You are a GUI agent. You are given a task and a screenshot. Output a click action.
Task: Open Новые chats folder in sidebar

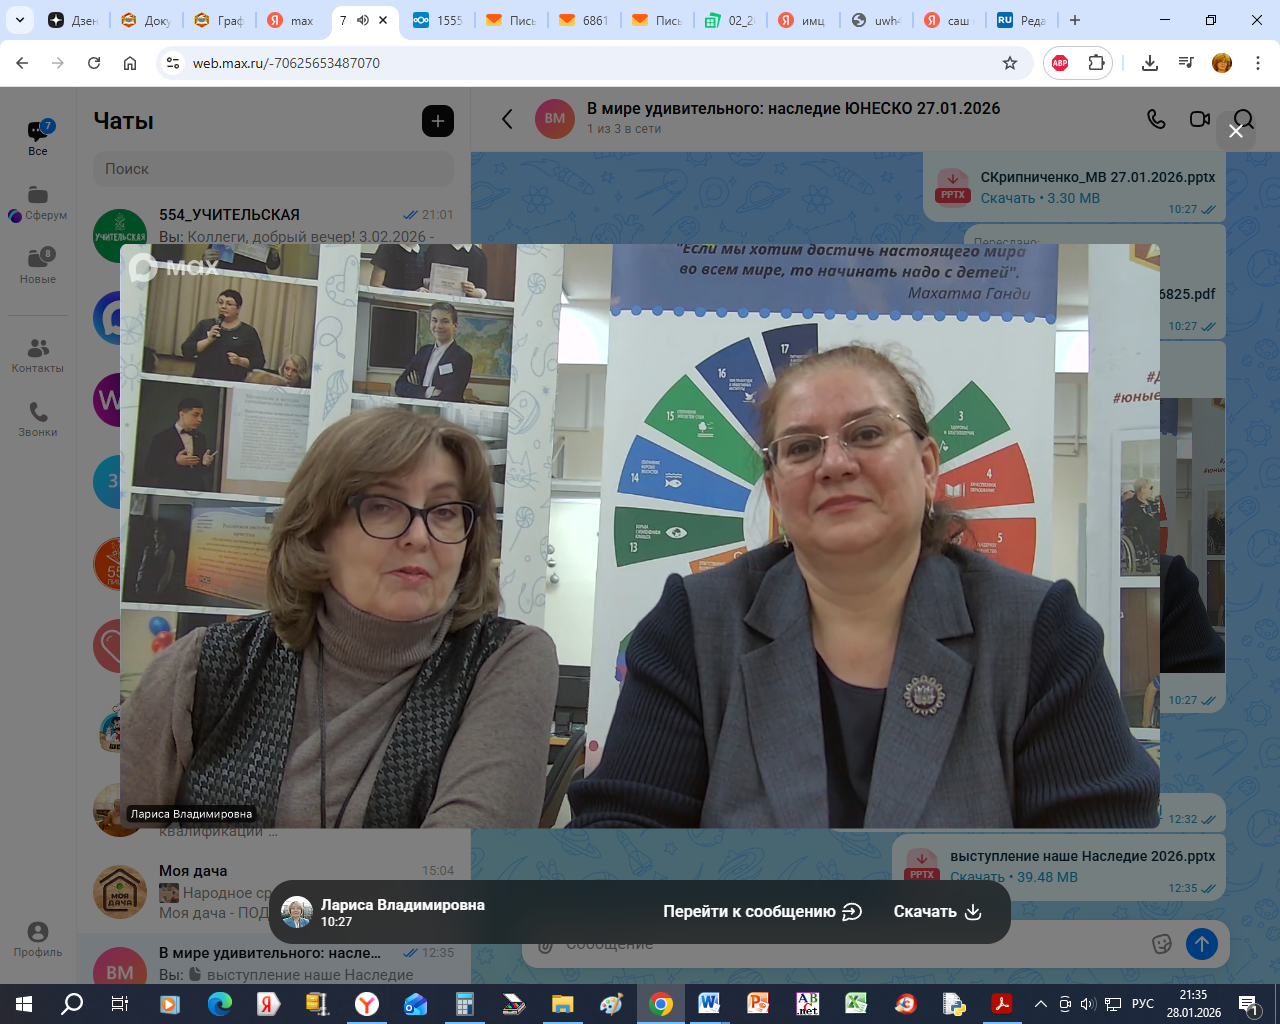[38, 266]
